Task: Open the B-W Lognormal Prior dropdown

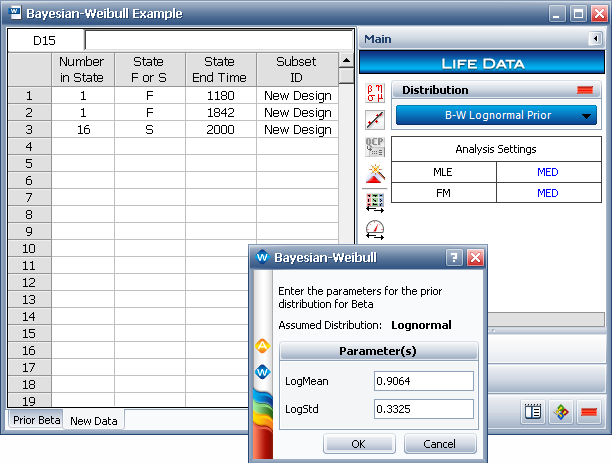Action: click(x=497, y=115)
